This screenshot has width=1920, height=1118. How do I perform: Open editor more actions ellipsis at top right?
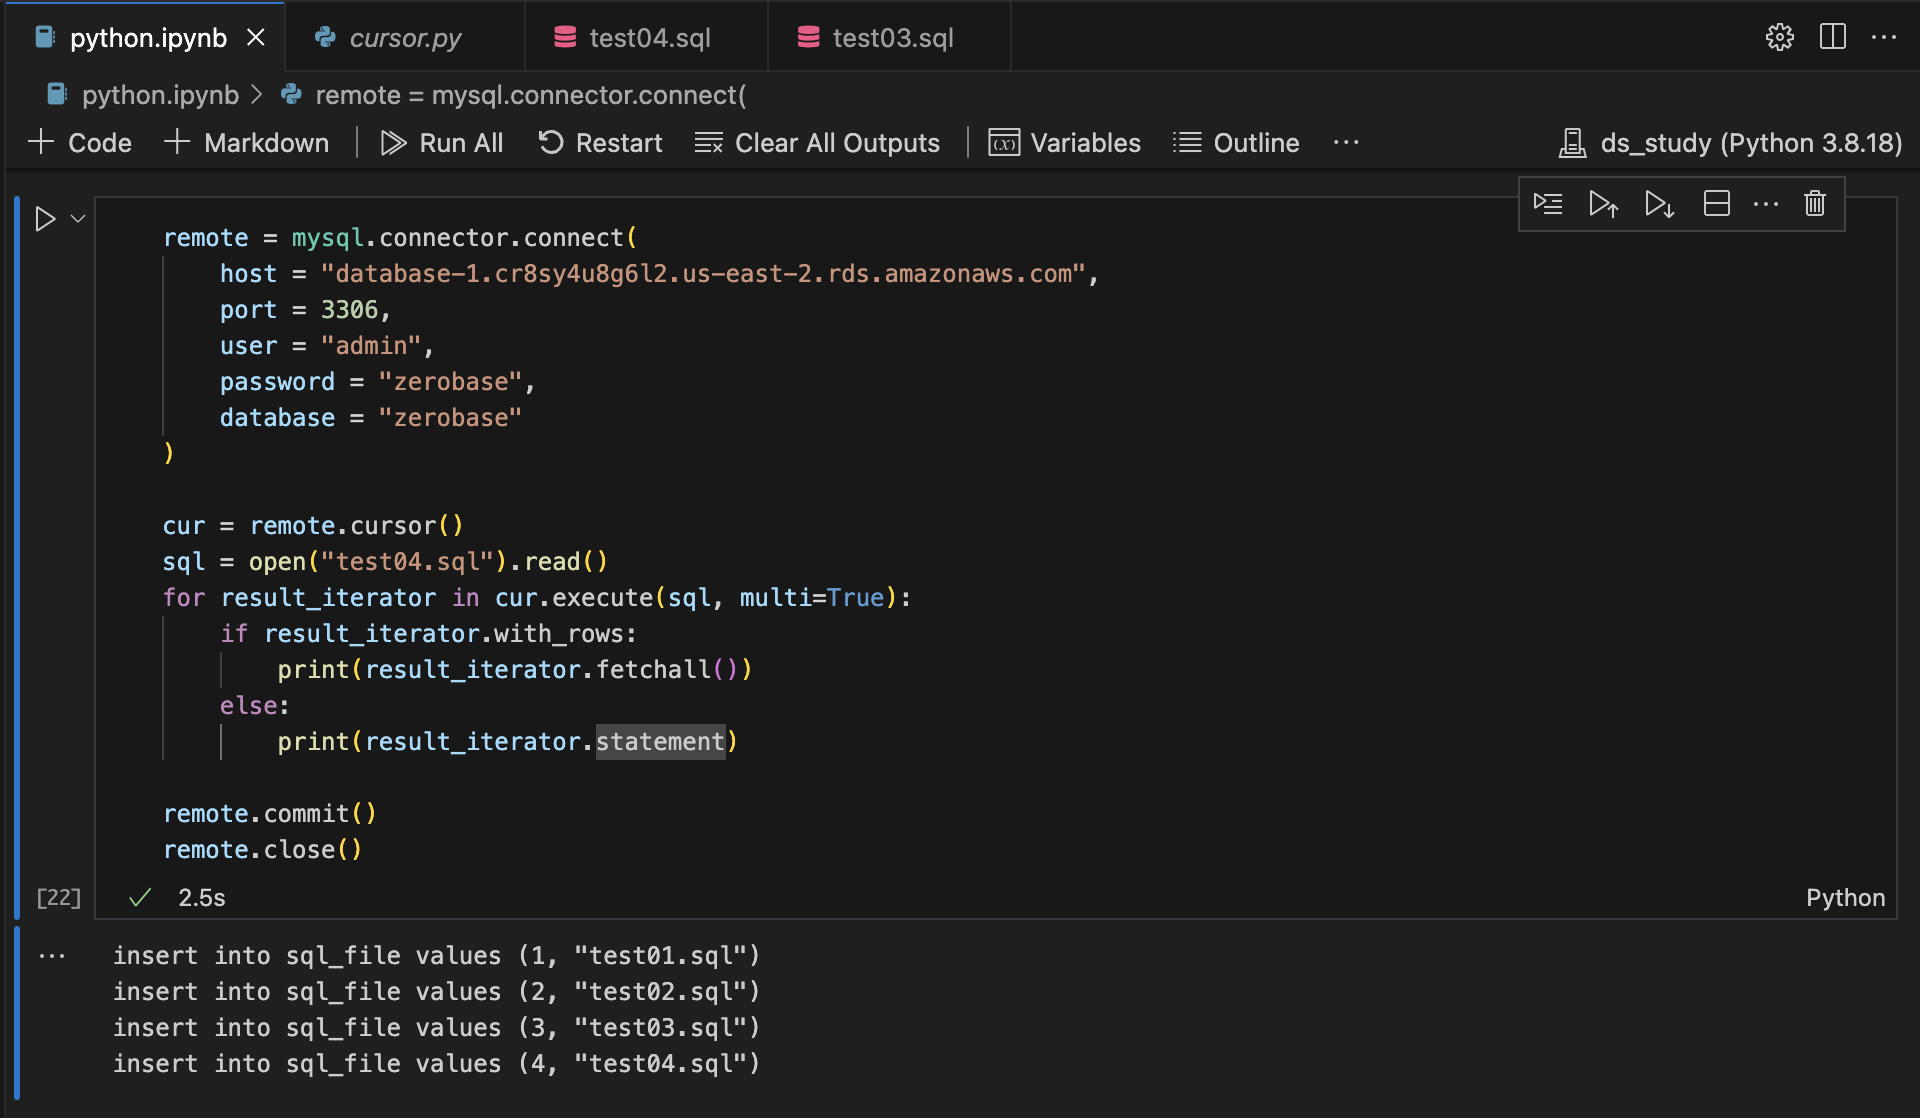(x=1884, y=38)
